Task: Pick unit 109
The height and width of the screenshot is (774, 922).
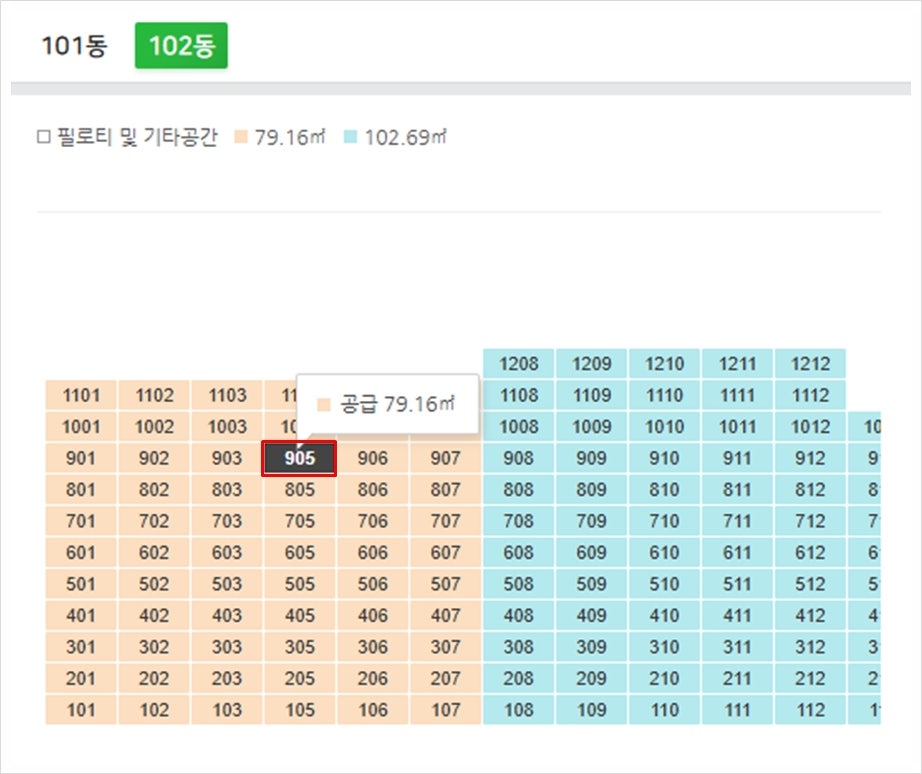Action: 591,710
